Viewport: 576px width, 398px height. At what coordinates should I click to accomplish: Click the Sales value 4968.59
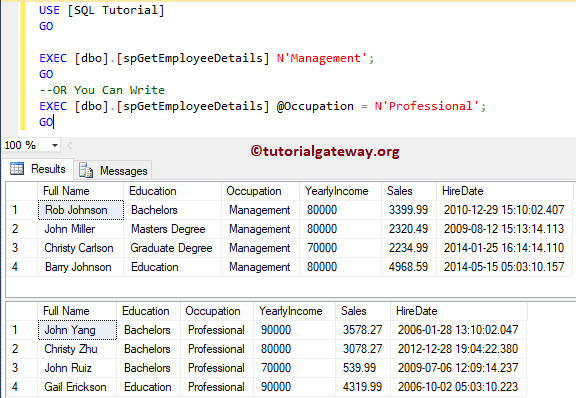click(409, 267)
